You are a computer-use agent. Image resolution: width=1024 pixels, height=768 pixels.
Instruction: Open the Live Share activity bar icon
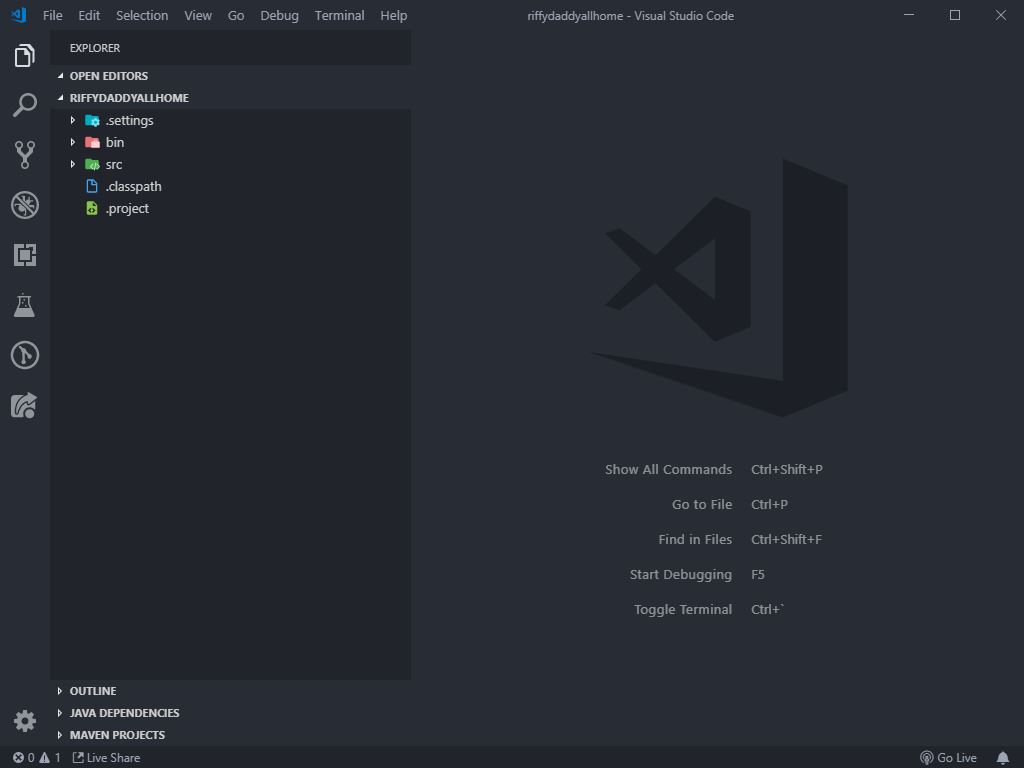point(24,406)
